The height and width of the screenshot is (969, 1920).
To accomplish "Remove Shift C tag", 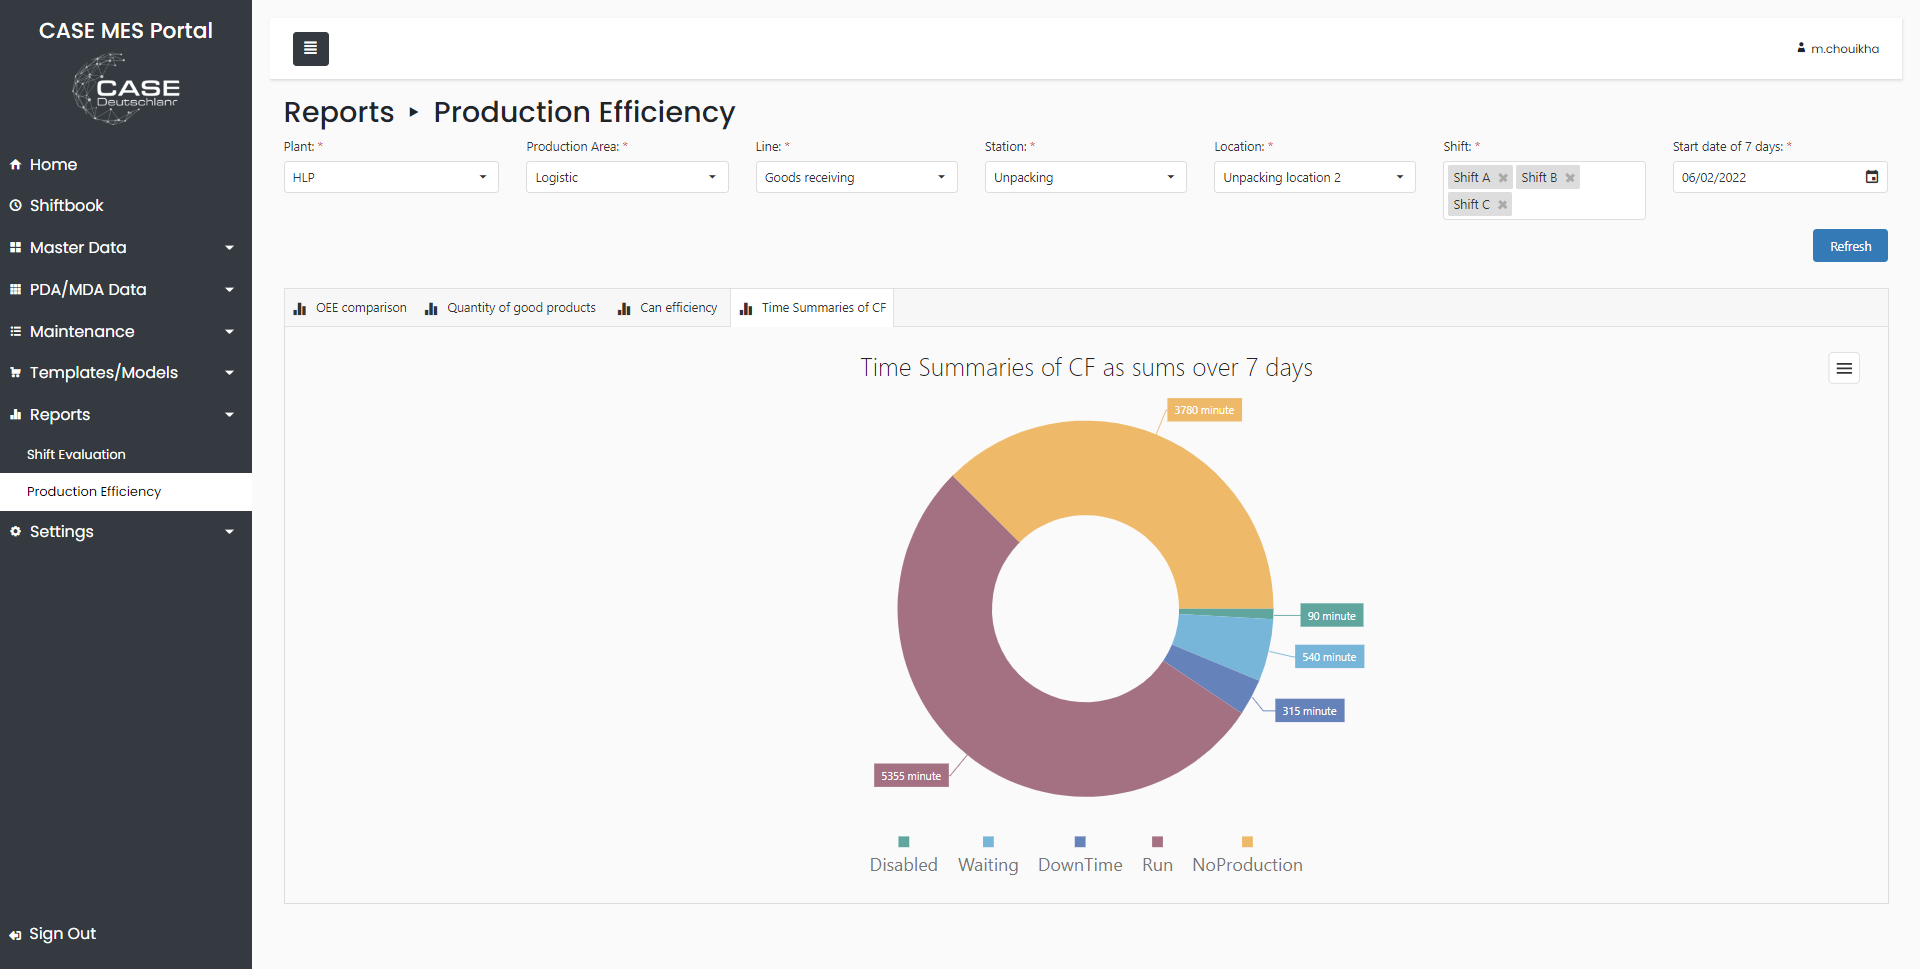I will [x=1502, y=205].
